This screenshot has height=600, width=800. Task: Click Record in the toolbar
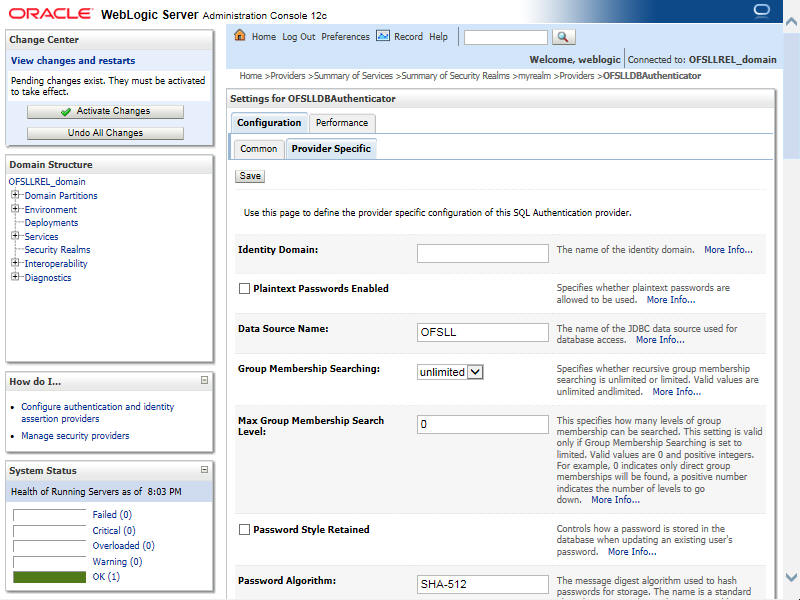click(x=408, y=37)
